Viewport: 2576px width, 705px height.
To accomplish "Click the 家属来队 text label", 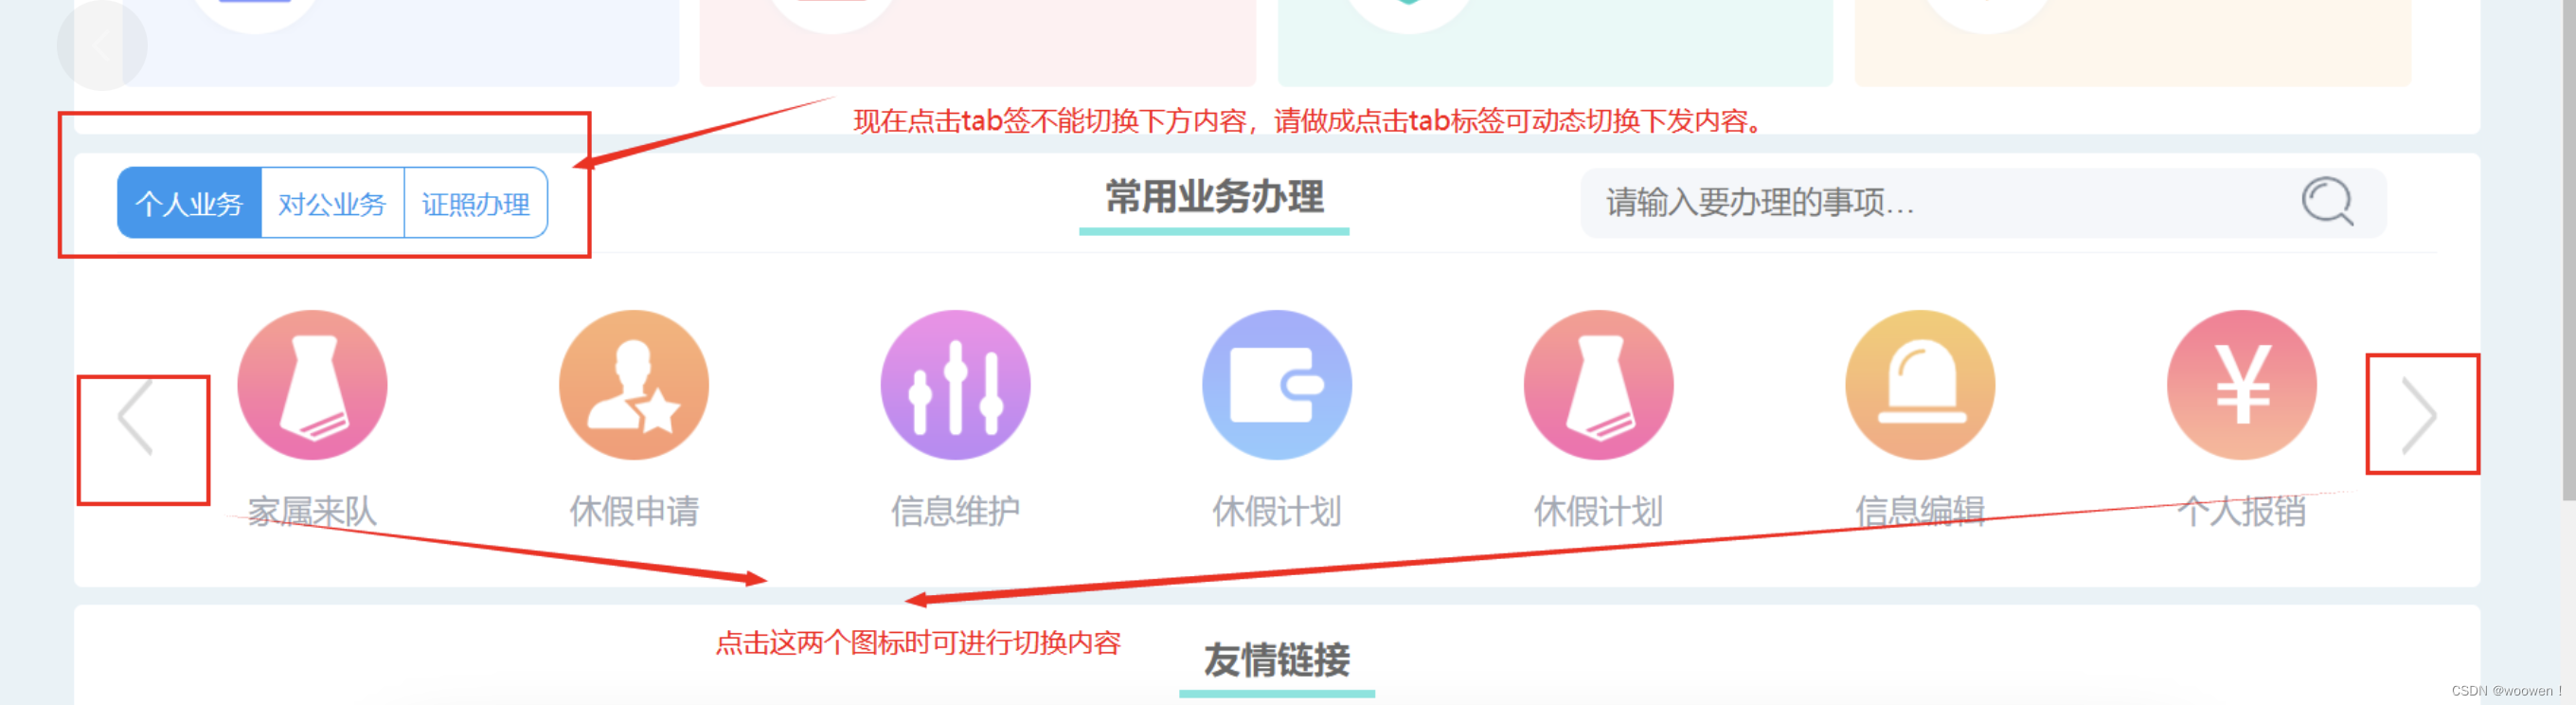I will click(312, 511).
